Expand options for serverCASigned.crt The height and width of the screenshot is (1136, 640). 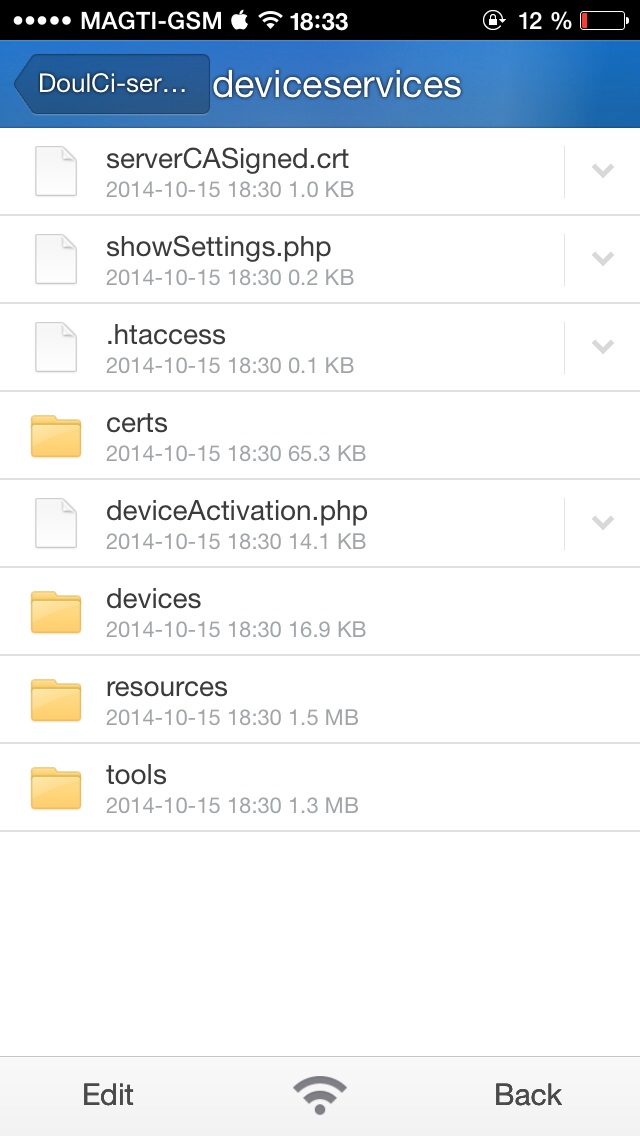602,171
